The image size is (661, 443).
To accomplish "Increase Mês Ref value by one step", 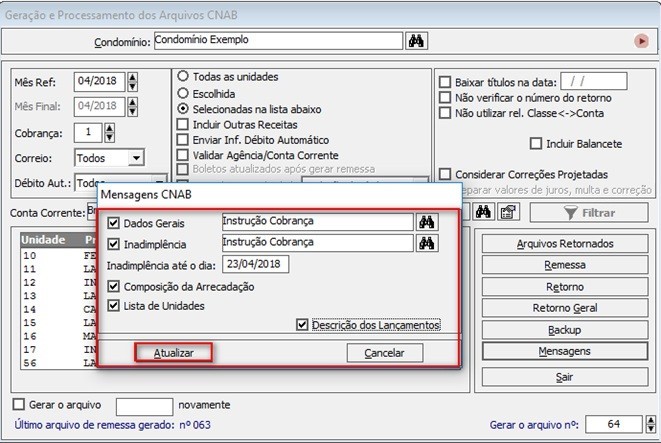I will [x=132, y=78].
